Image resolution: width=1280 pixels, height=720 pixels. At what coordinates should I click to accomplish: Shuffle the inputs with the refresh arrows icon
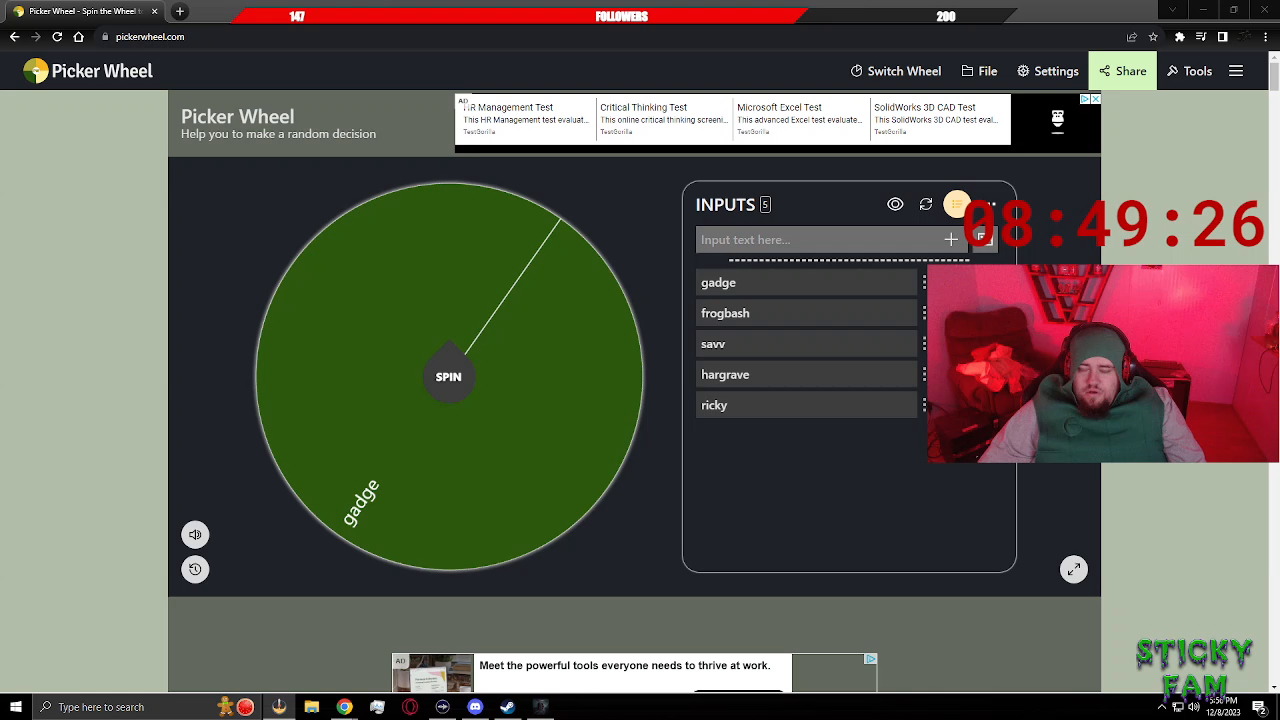(x=926, y=204)
